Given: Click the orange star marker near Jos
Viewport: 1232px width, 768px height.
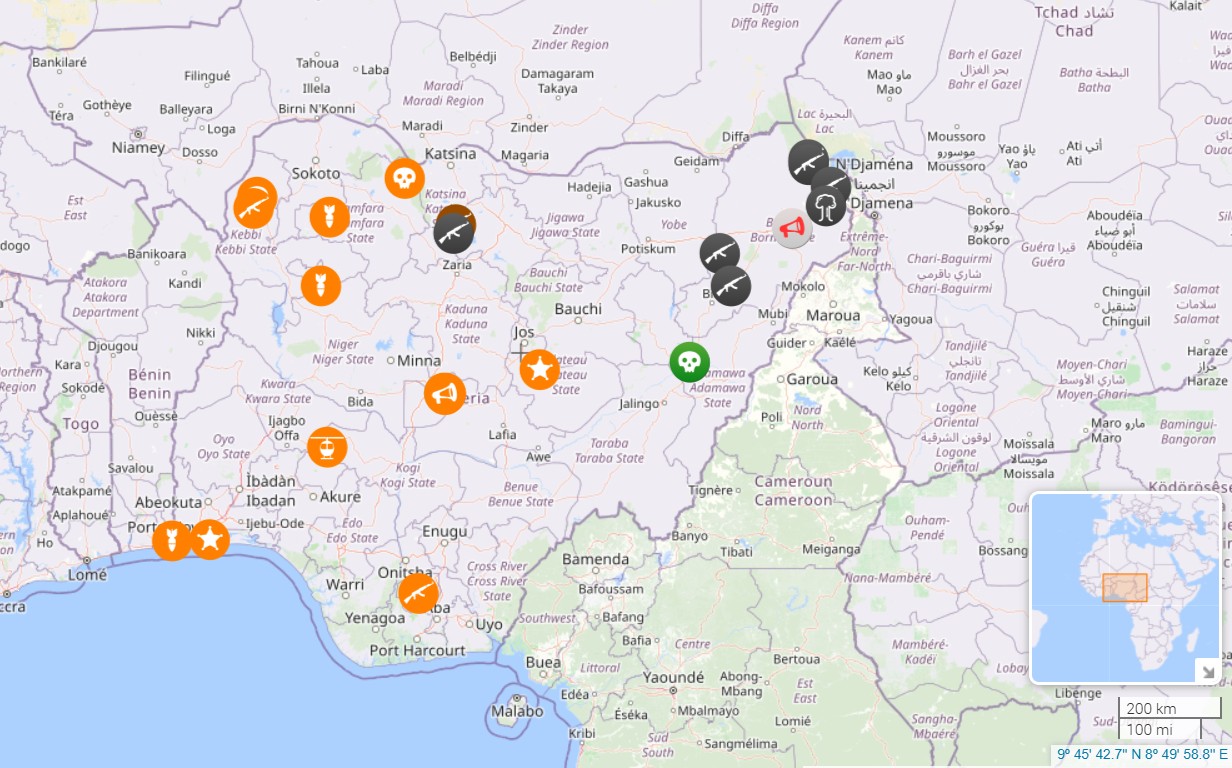Looking at the screenshot, I should tap(540, 370).
